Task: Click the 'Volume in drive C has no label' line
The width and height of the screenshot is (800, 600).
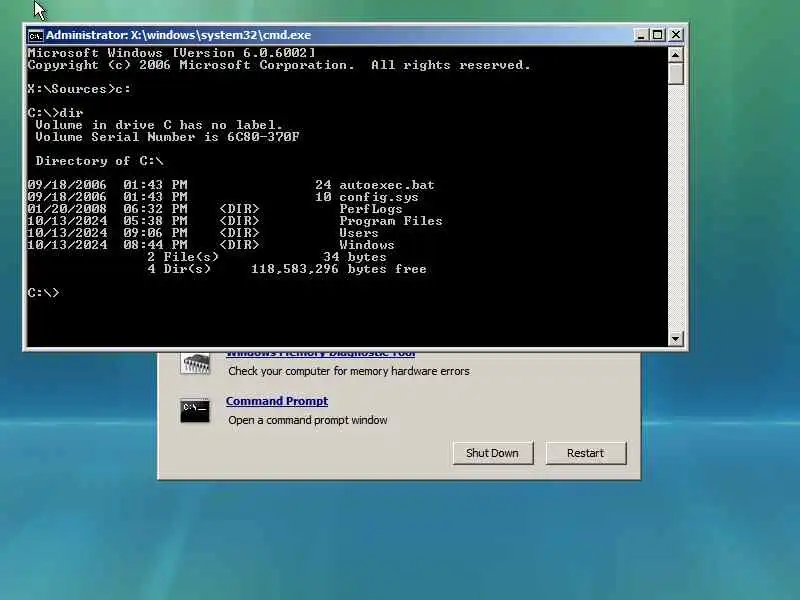Action: [x=159, y=125]
